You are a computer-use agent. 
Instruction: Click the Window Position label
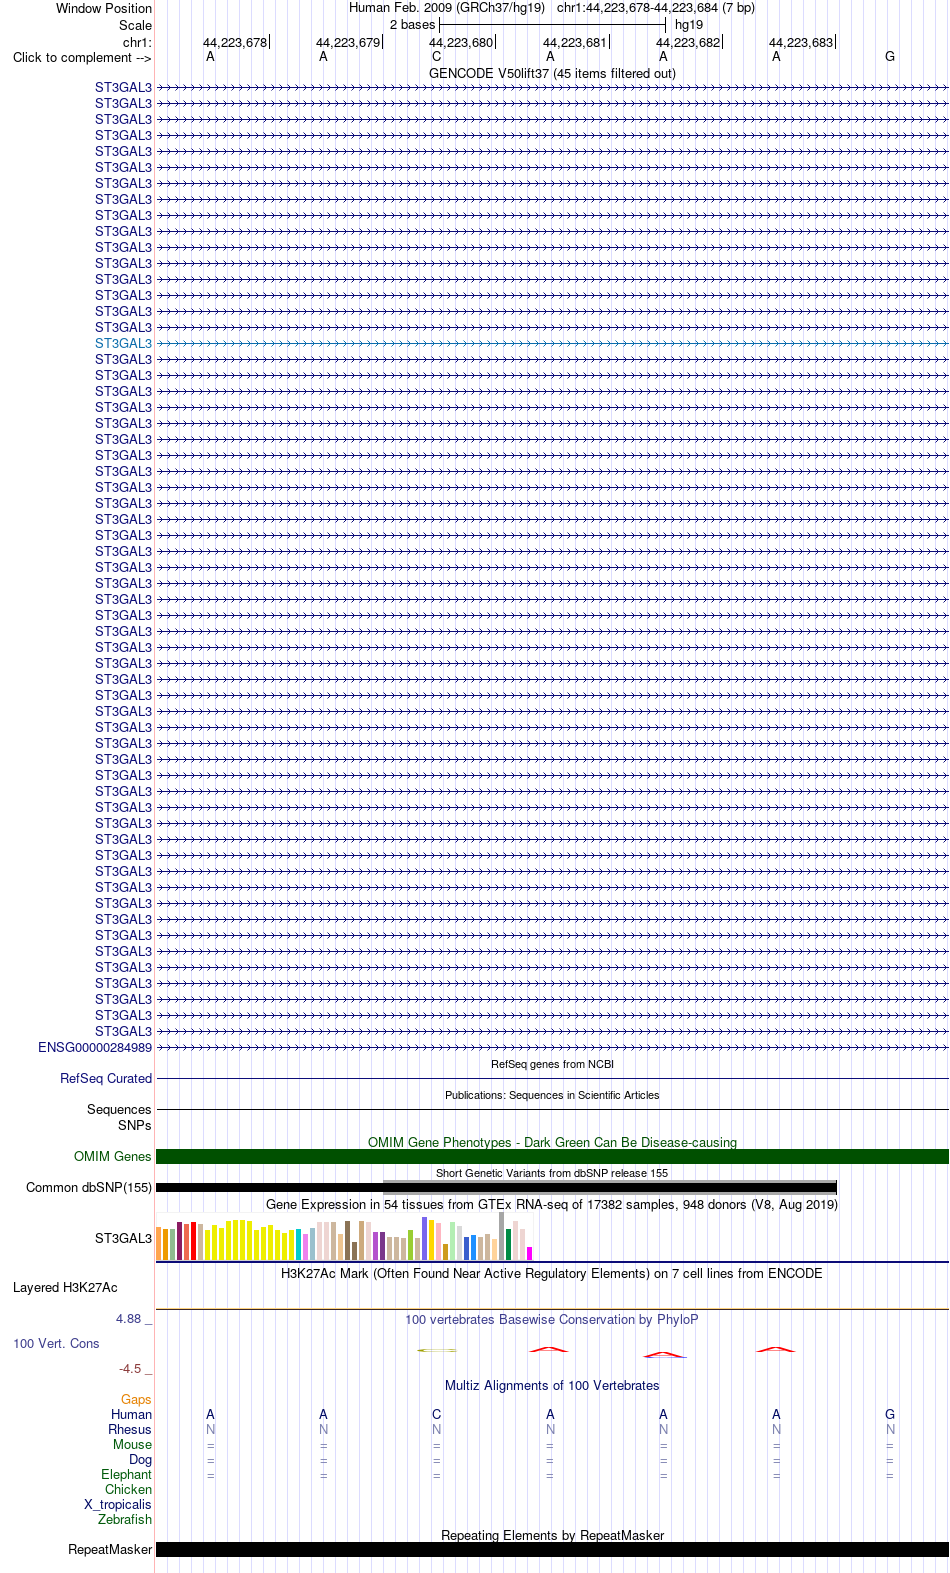[x=104, y=8]
